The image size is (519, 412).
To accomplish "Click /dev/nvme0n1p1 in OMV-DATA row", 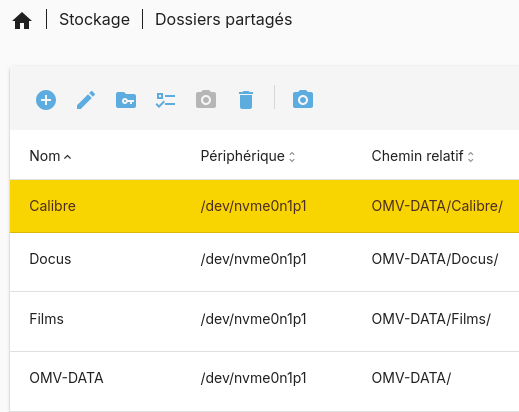I will (253, 378).
